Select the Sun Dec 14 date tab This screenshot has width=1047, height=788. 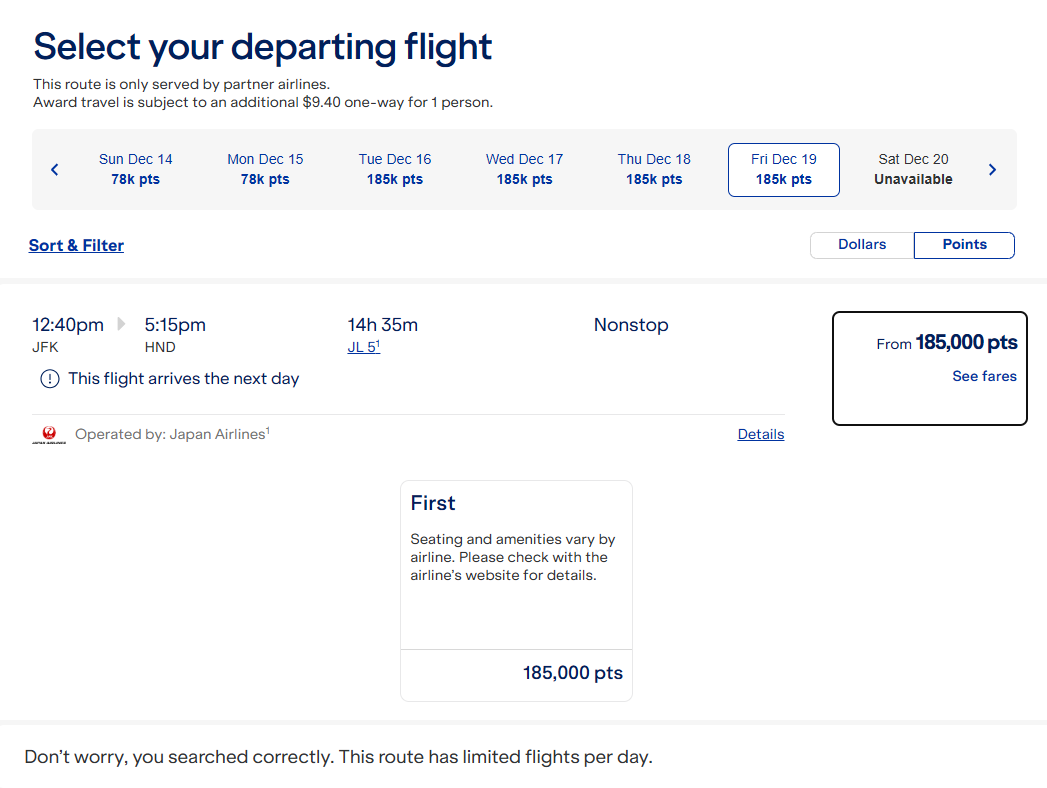coord(136,169)
